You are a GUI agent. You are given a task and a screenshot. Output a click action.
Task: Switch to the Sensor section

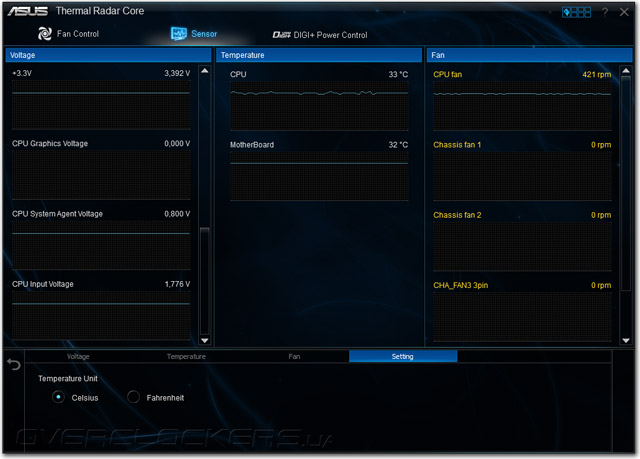(194, 34)
